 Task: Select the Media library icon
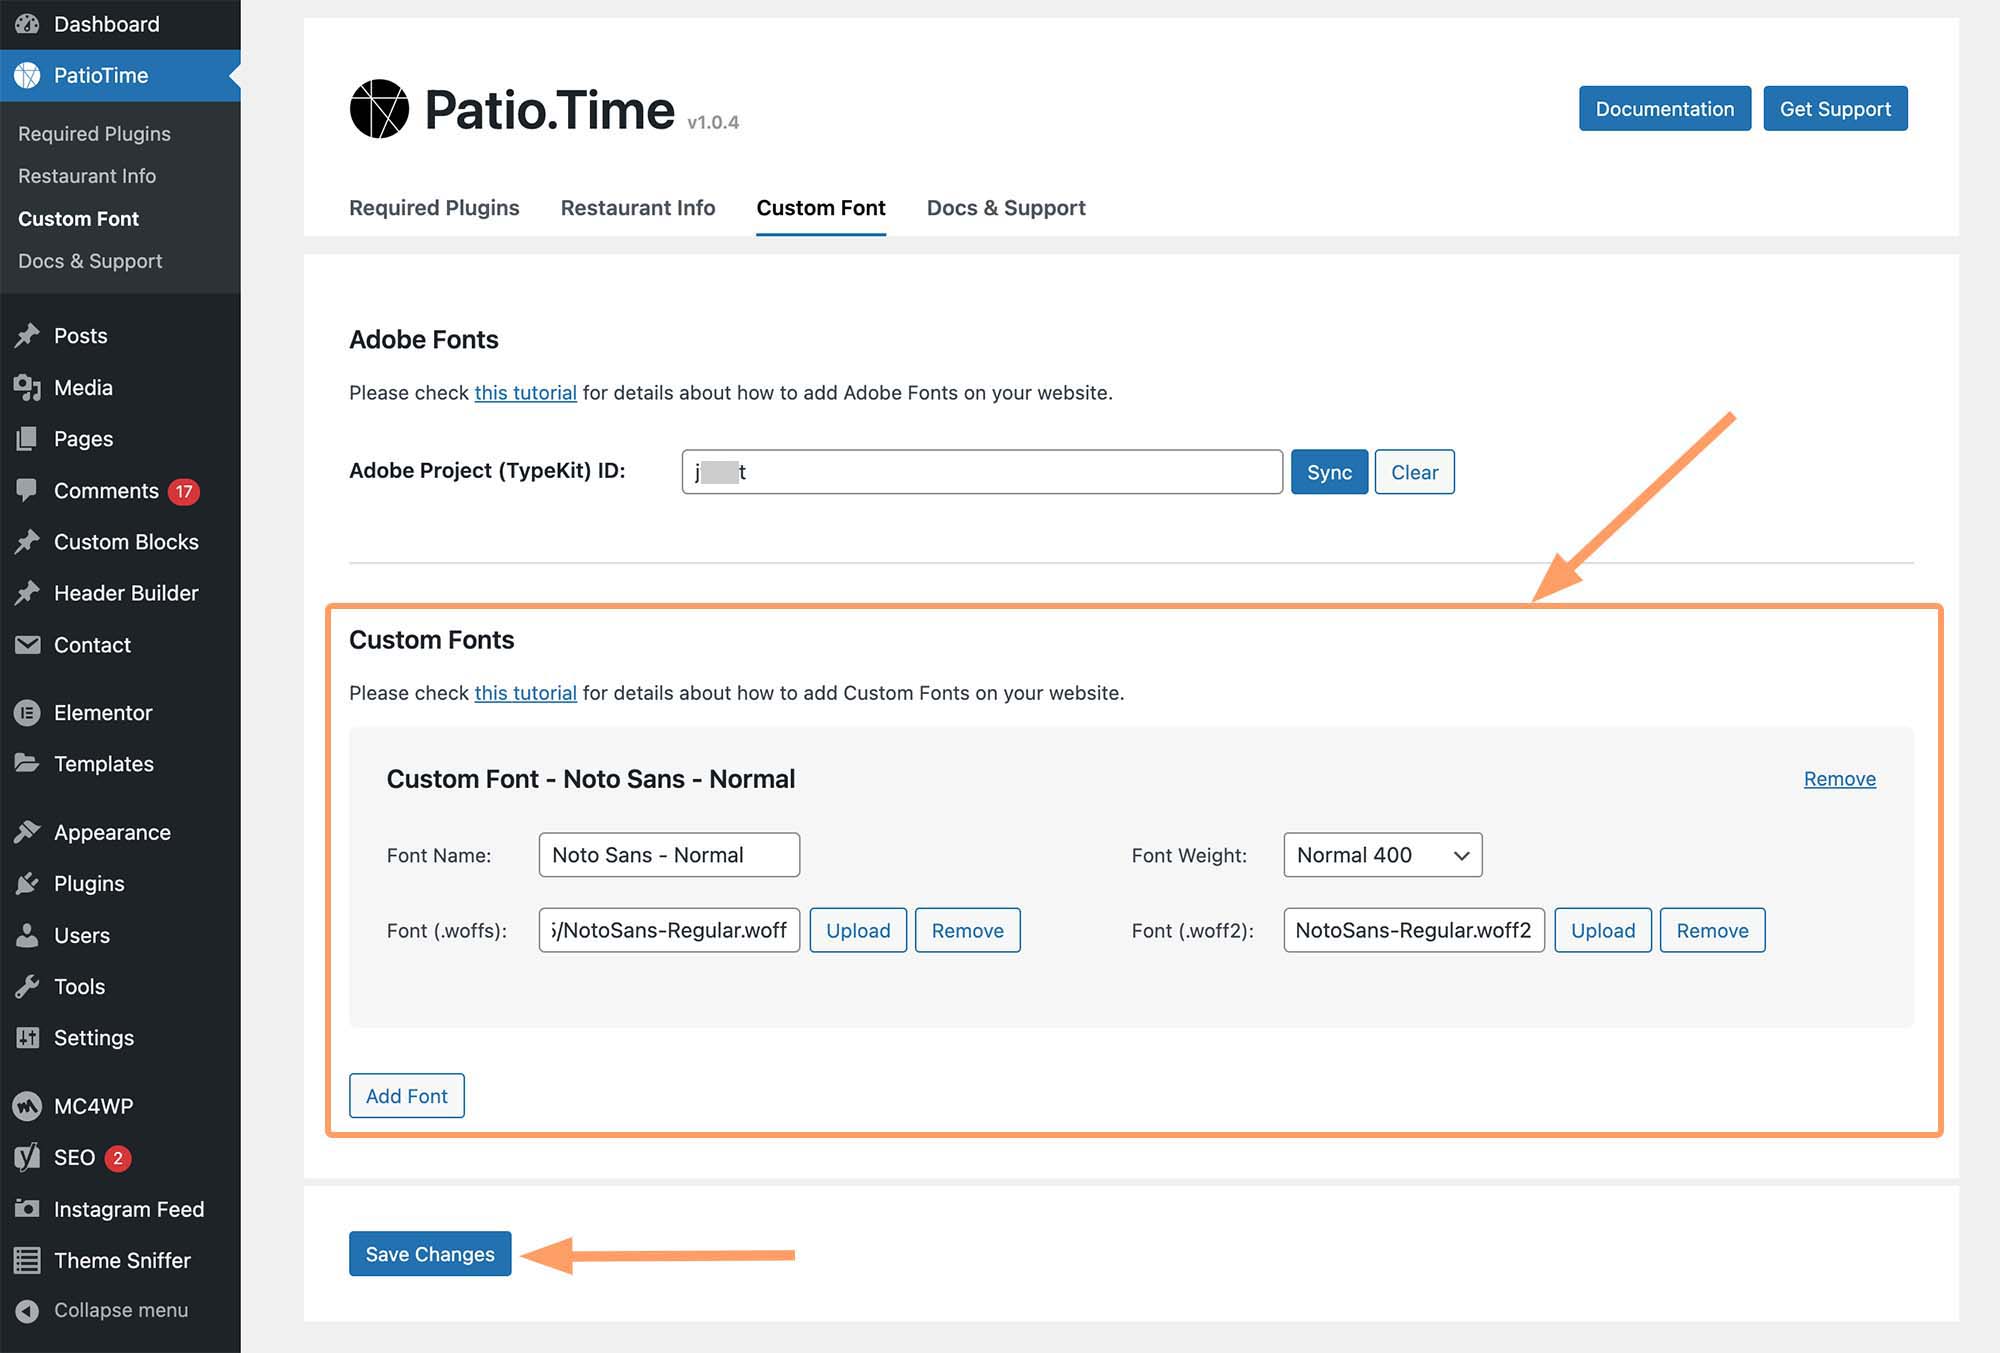click(27, 388)
